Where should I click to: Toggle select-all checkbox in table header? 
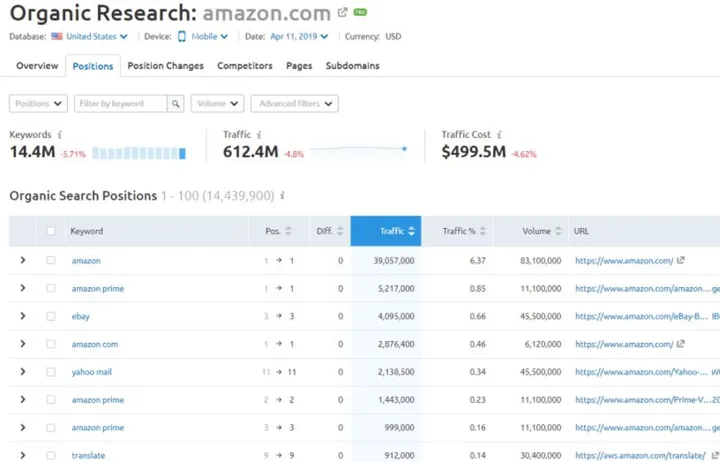[51, 231]
